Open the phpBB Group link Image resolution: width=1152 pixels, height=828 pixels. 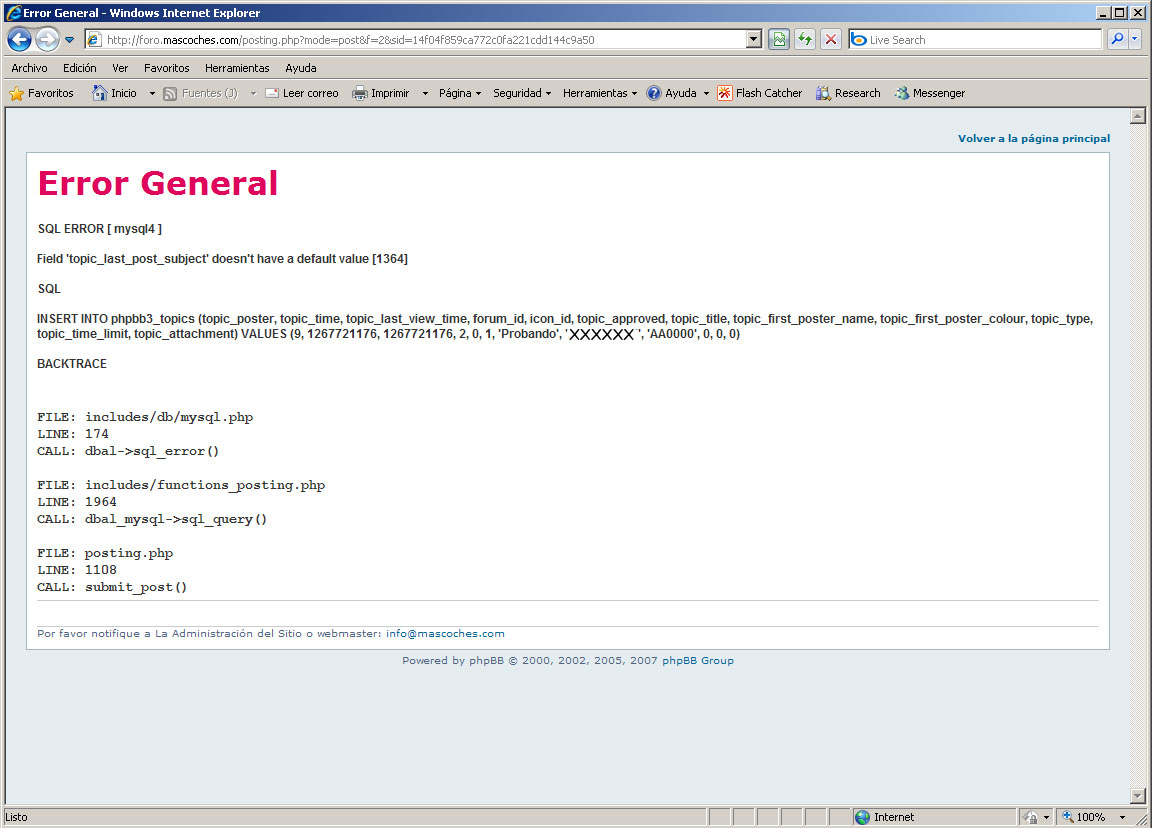point(698,660)
